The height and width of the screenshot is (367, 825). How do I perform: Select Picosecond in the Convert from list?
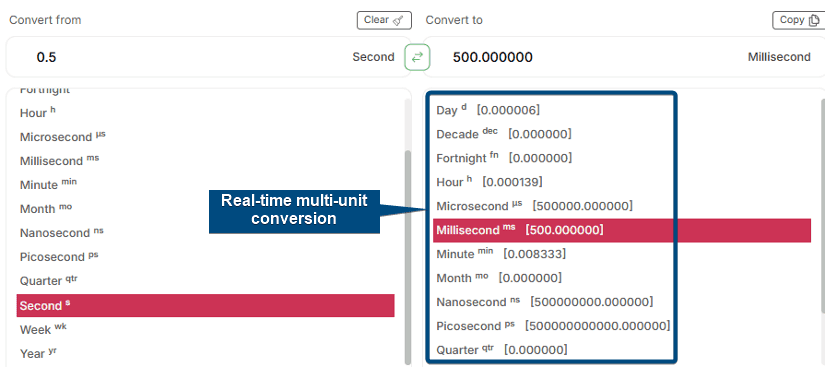click(x=205, y=257)
